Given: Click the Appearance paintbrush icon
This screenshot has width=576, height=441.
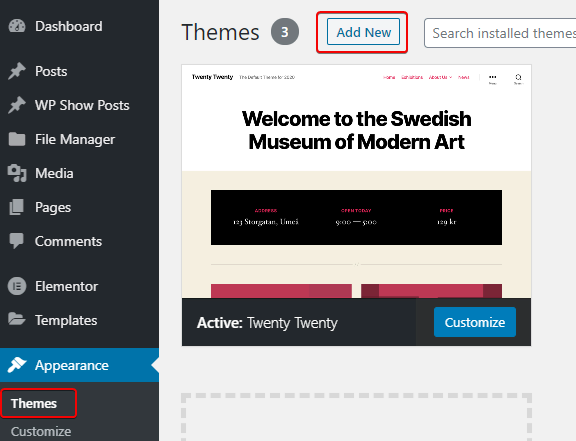Looking at the screenshot, I should pos(17,365).
